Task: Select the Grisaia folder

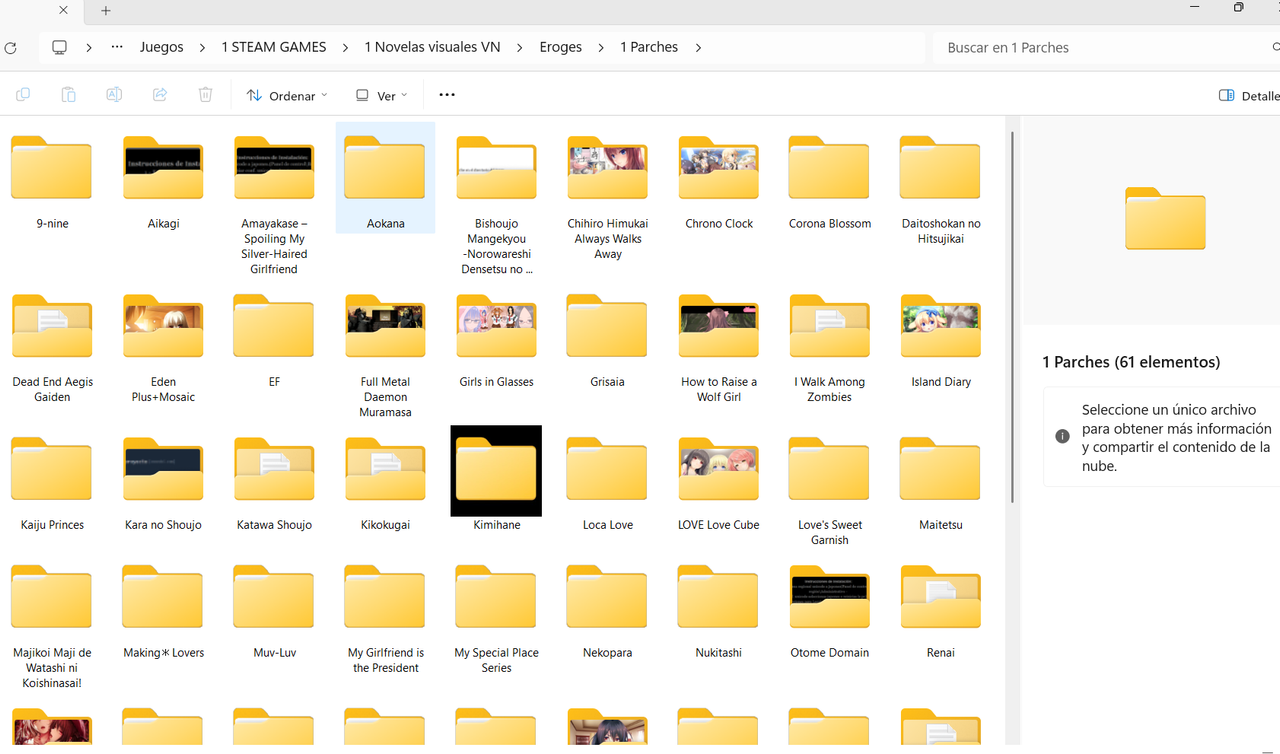Action: click(x=608, y=341)
